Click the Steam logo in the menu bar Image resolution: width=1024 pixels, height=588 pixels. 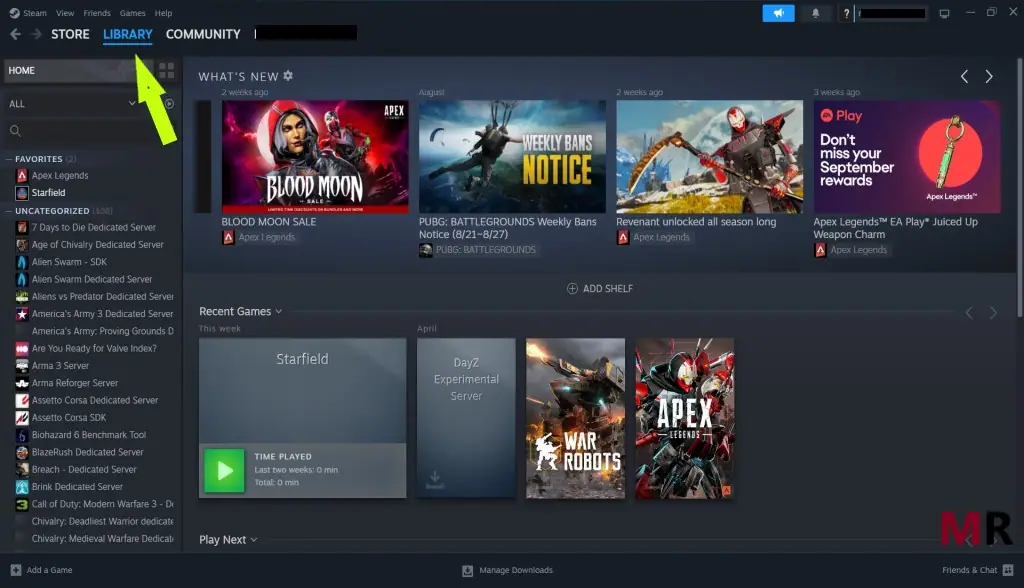(x=14, y=13)
